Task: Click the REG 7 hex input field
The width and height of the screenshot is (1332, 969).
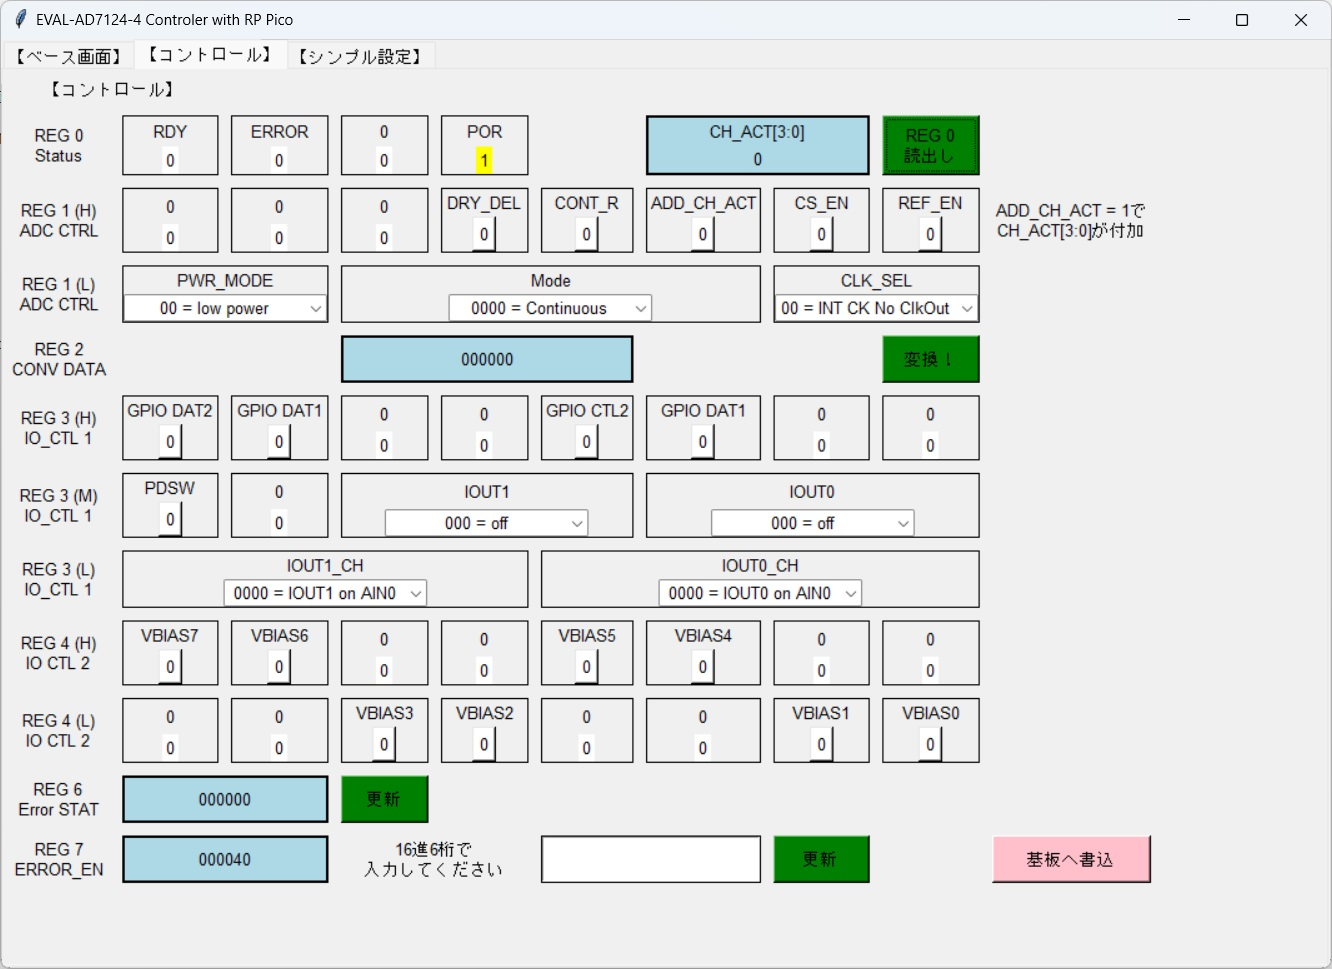Action: pyautogui.click(x=651, y=860)
